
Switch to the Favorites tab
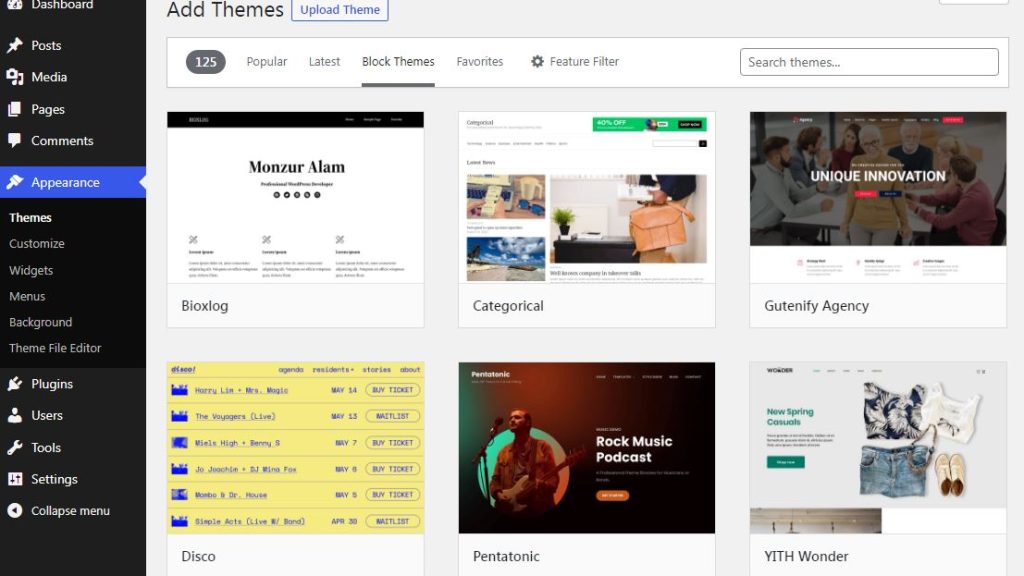pyautogui.click(x=480, y=61)
